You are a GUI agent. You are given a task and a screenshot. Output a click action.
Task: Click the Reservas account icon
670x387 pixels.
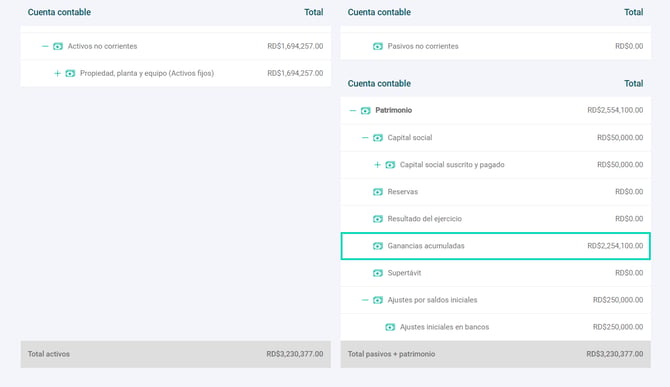click(378, 192)
